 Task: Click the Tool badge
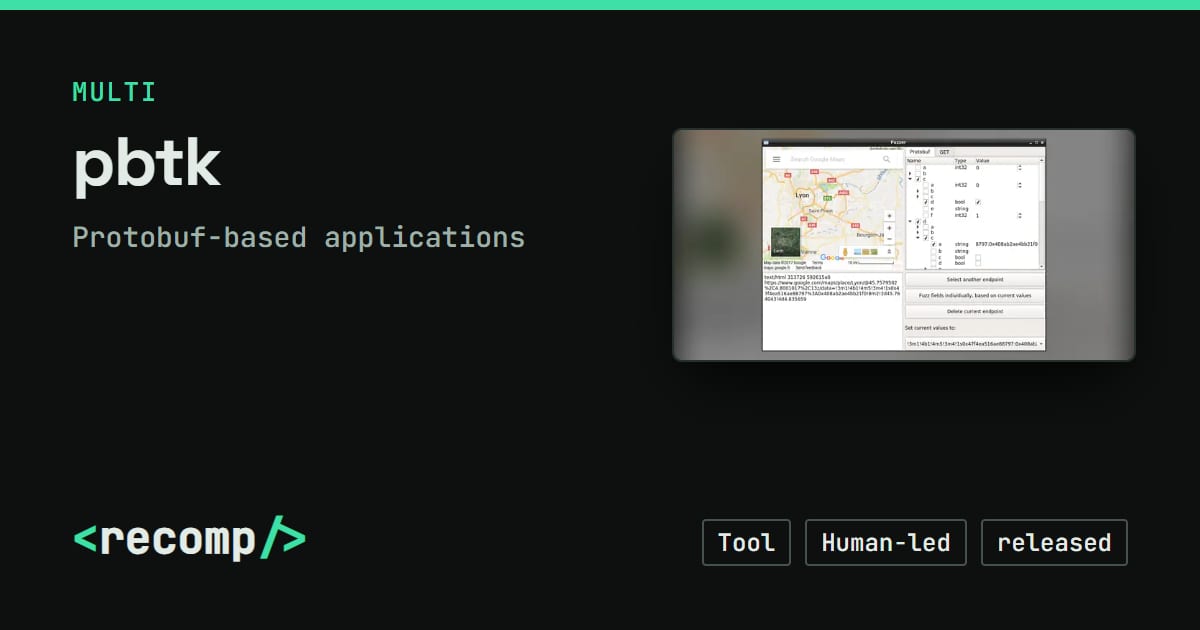(x=746, y=543)
